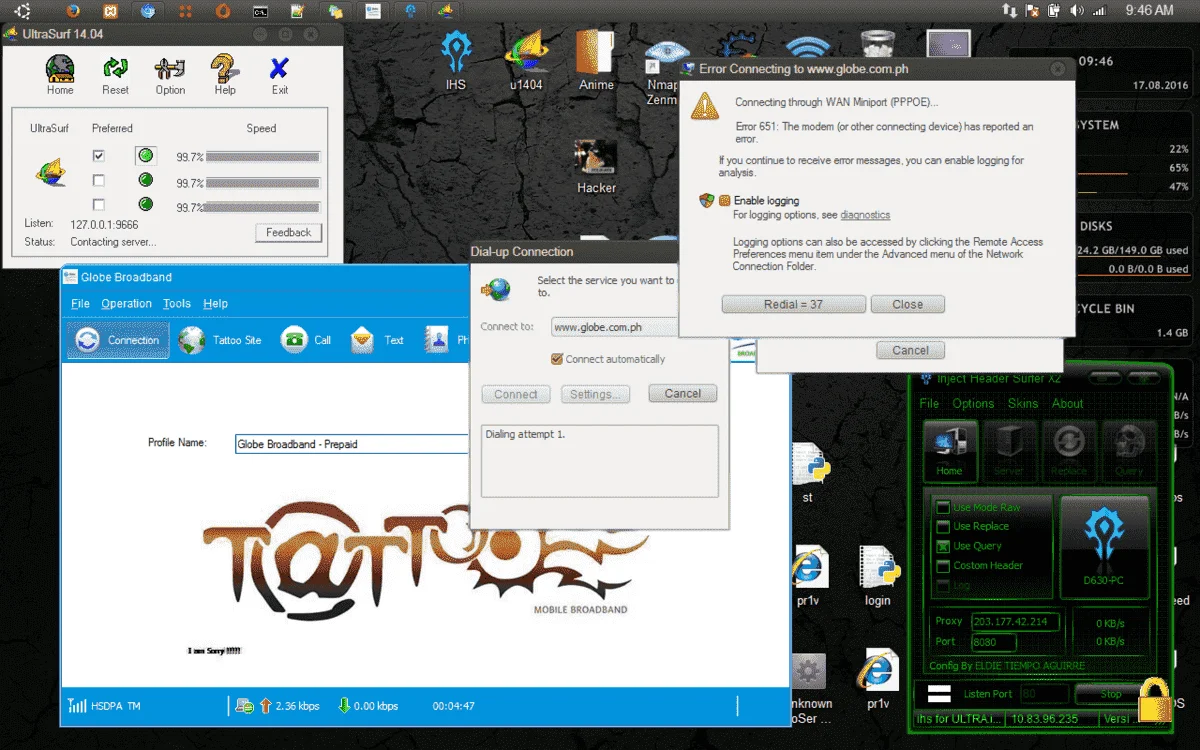Click the volume speaker icon in tray
Viewport: 1200px width, 750px height.
pyautogui.click(x=1076, y=11)
